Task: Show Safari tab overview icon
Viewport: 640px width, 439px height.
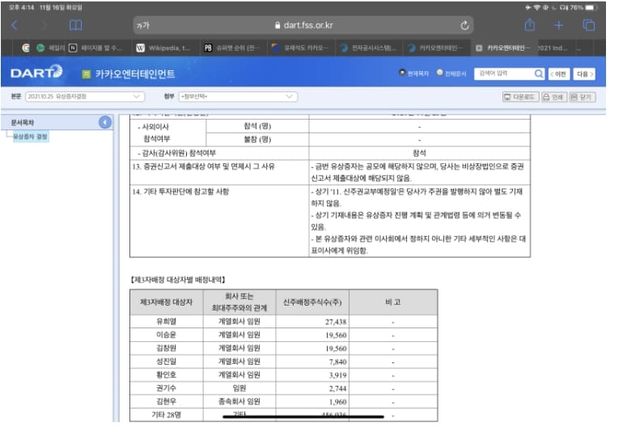Action: tap(589, 24)
